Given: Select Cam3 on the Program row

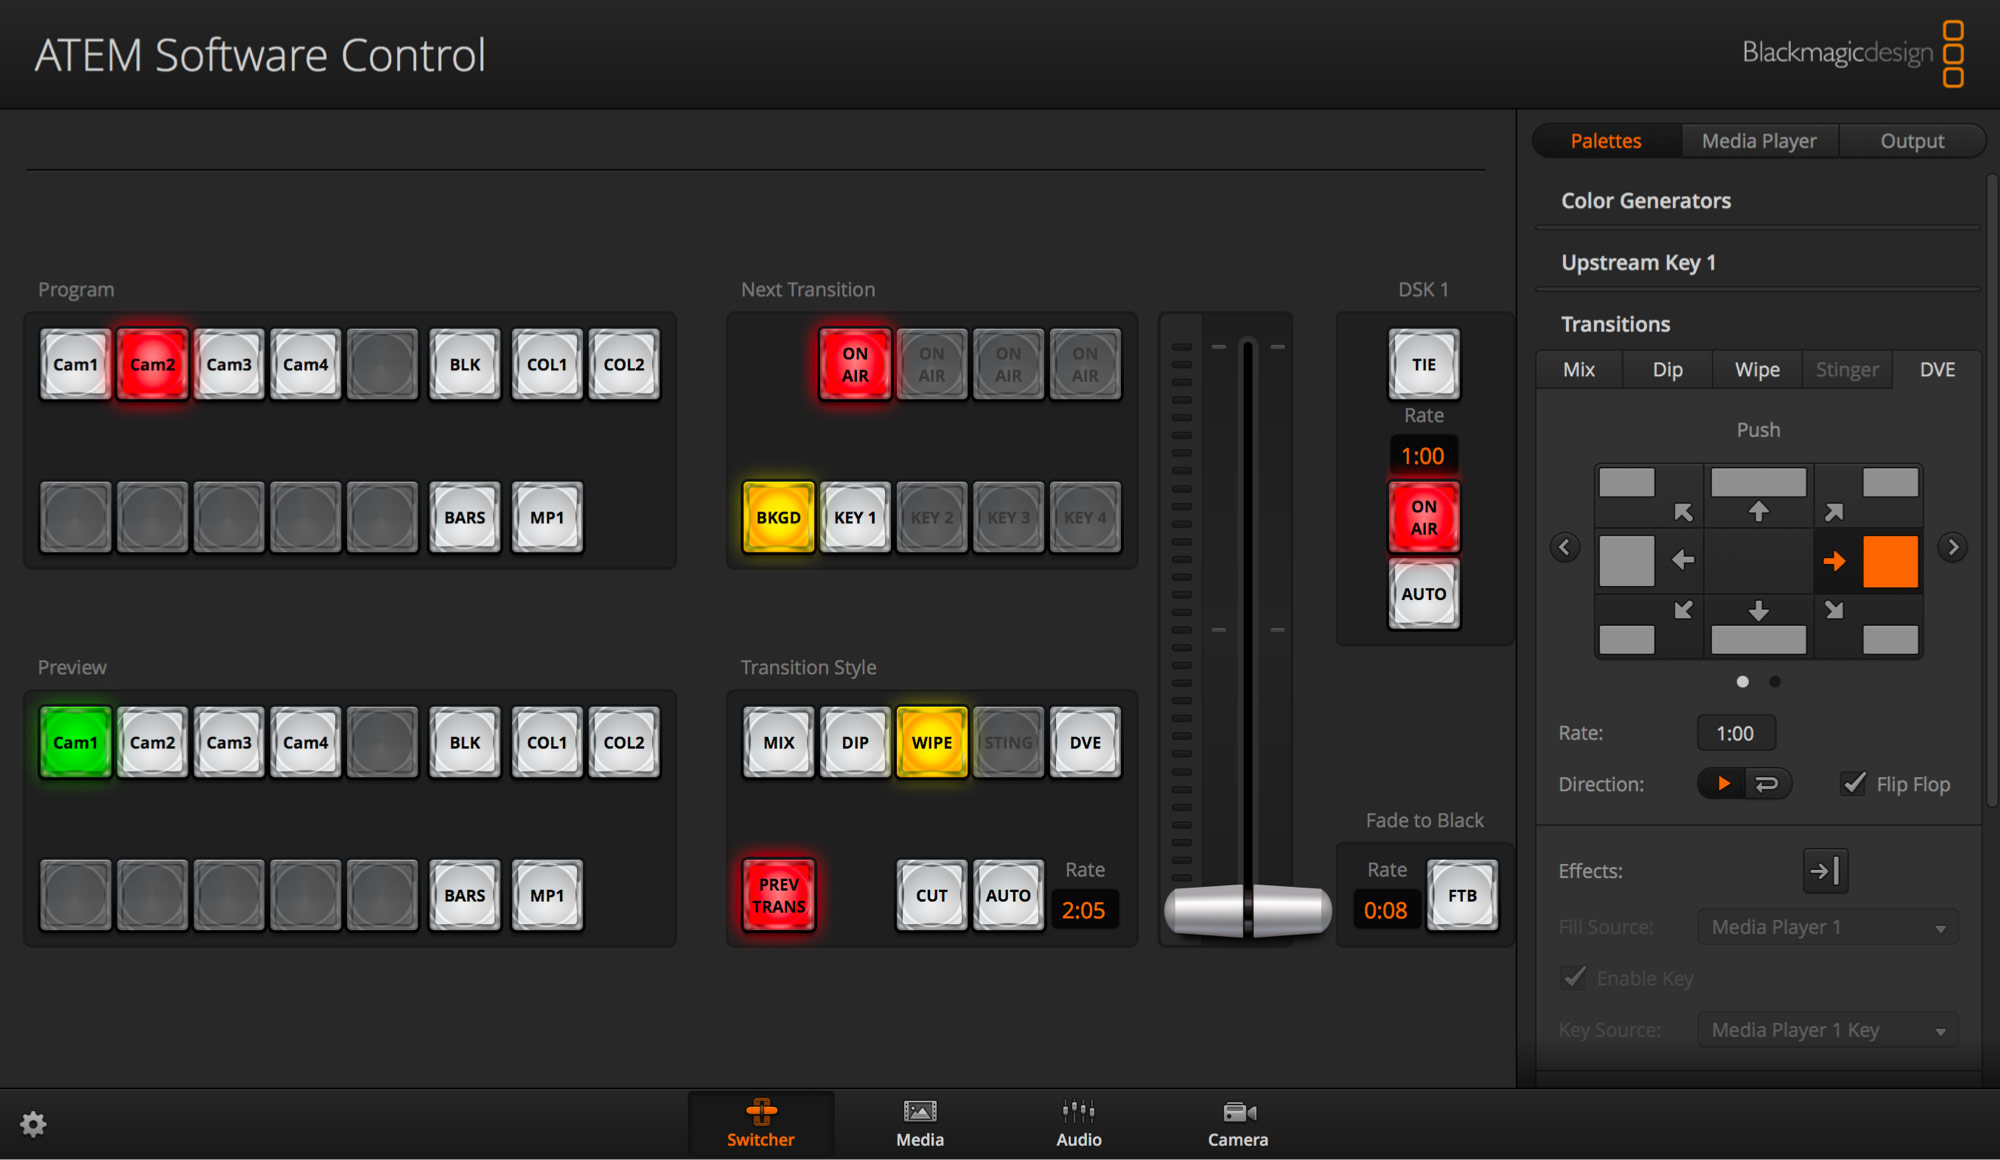Looking at the screenshot, I should coord(229,365).
